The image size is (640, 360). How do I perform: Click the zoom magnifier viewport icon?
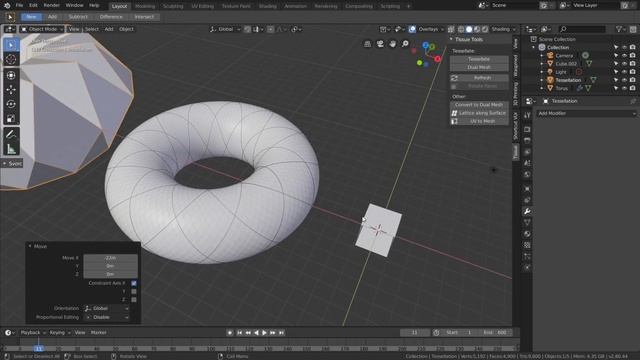click(x=405, y=44)
